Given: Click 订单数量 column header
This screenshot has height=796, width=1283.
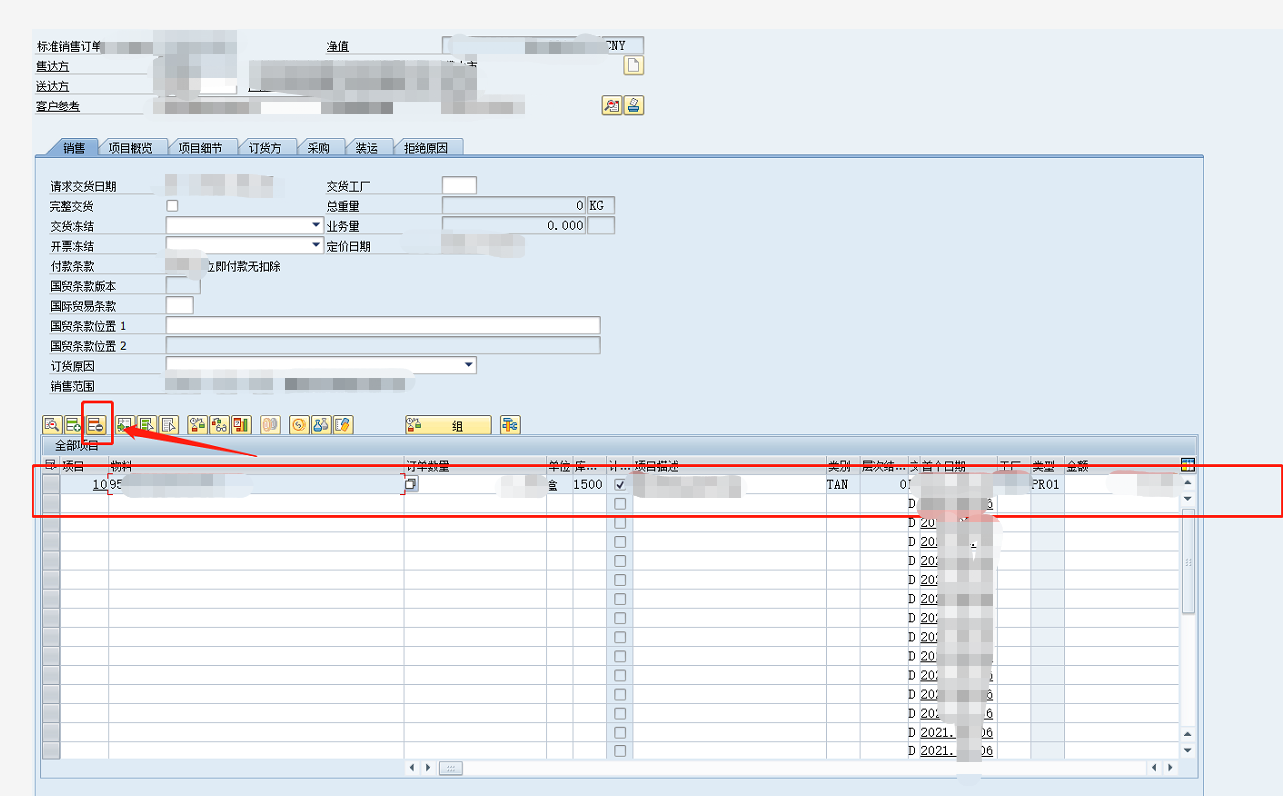Looking at the screenshot, I should tap(475, 466).
